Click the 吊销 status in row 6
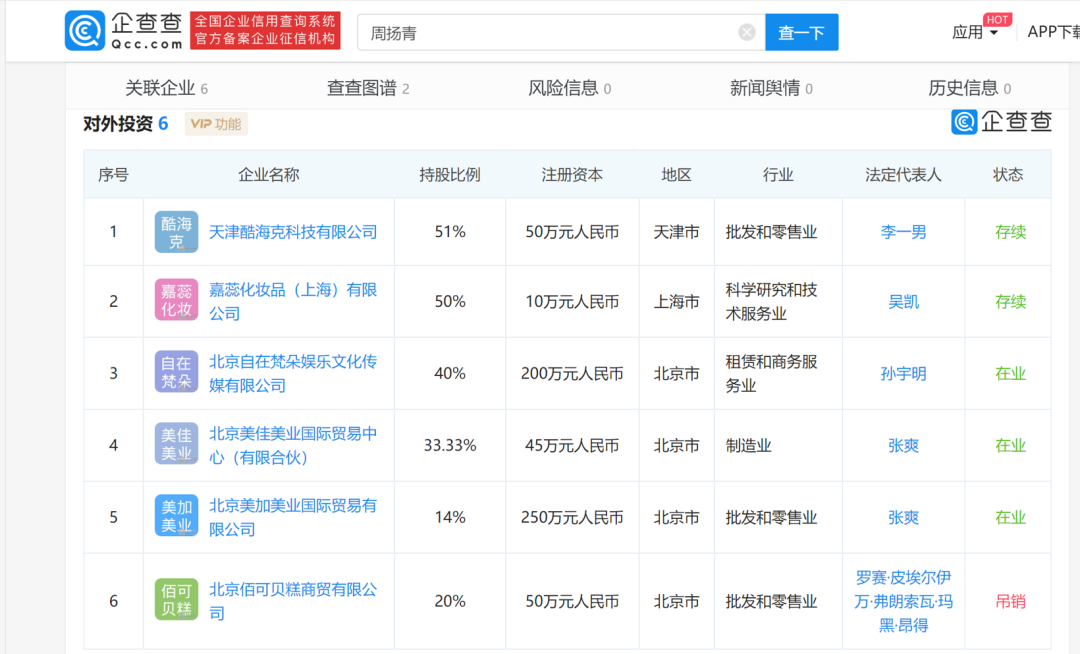Image resolution: width=1080 pixels, height=654 pixels. pos(1010,601)
